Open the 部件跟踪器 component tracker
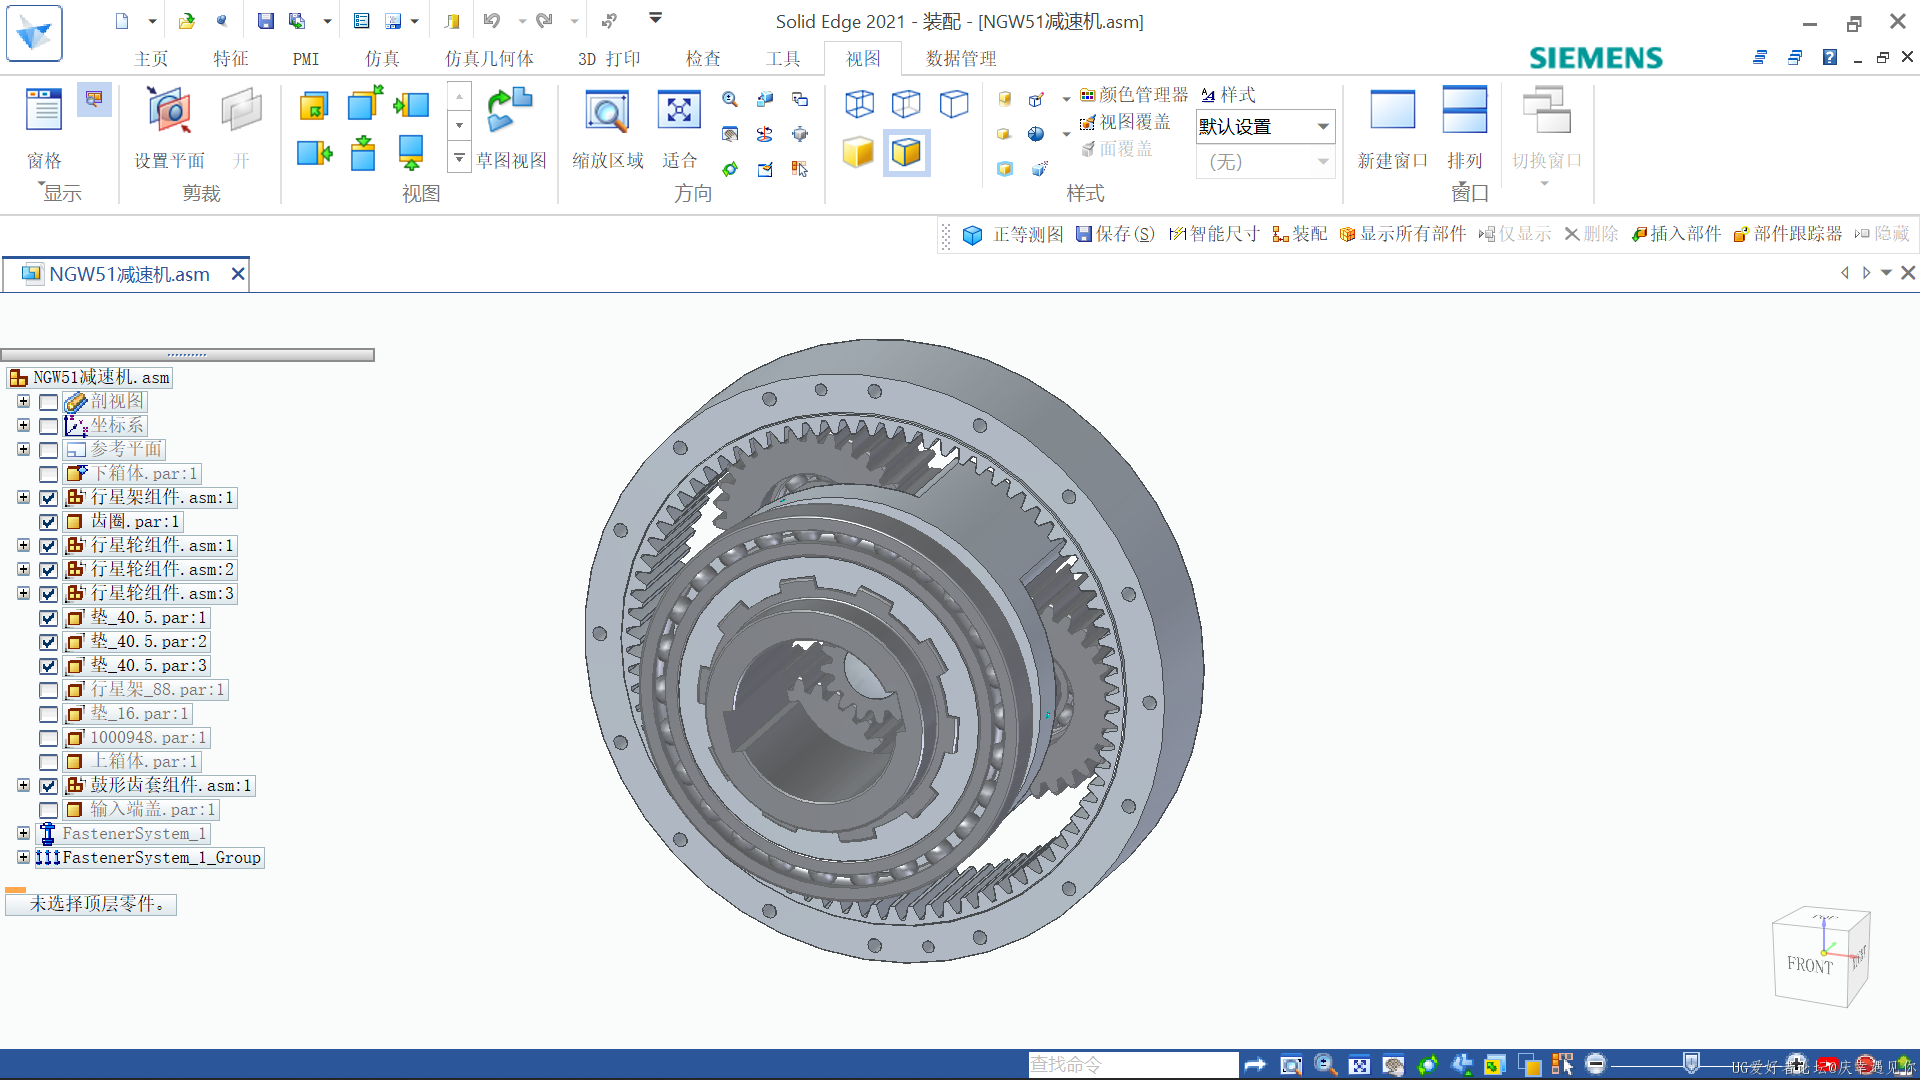 tap(1787, 234)
